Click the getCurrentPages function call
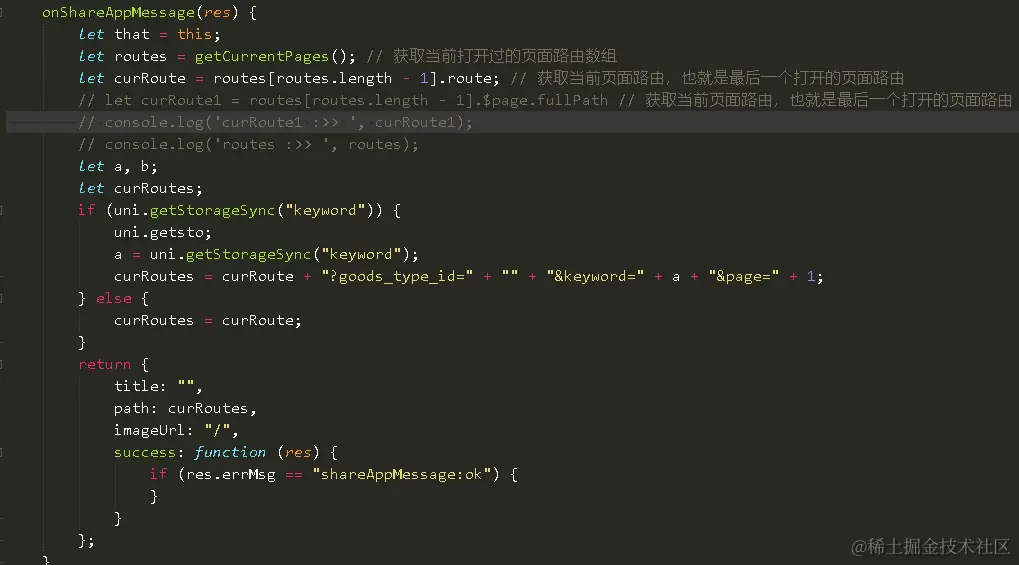Image resolution: width=1019 pixels, height=565 pixels. coord(262,57)
